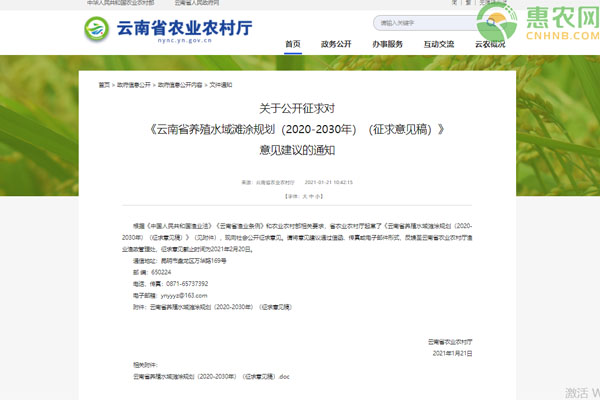Open the 办事服务 navigation menu

tap(388, 44)
